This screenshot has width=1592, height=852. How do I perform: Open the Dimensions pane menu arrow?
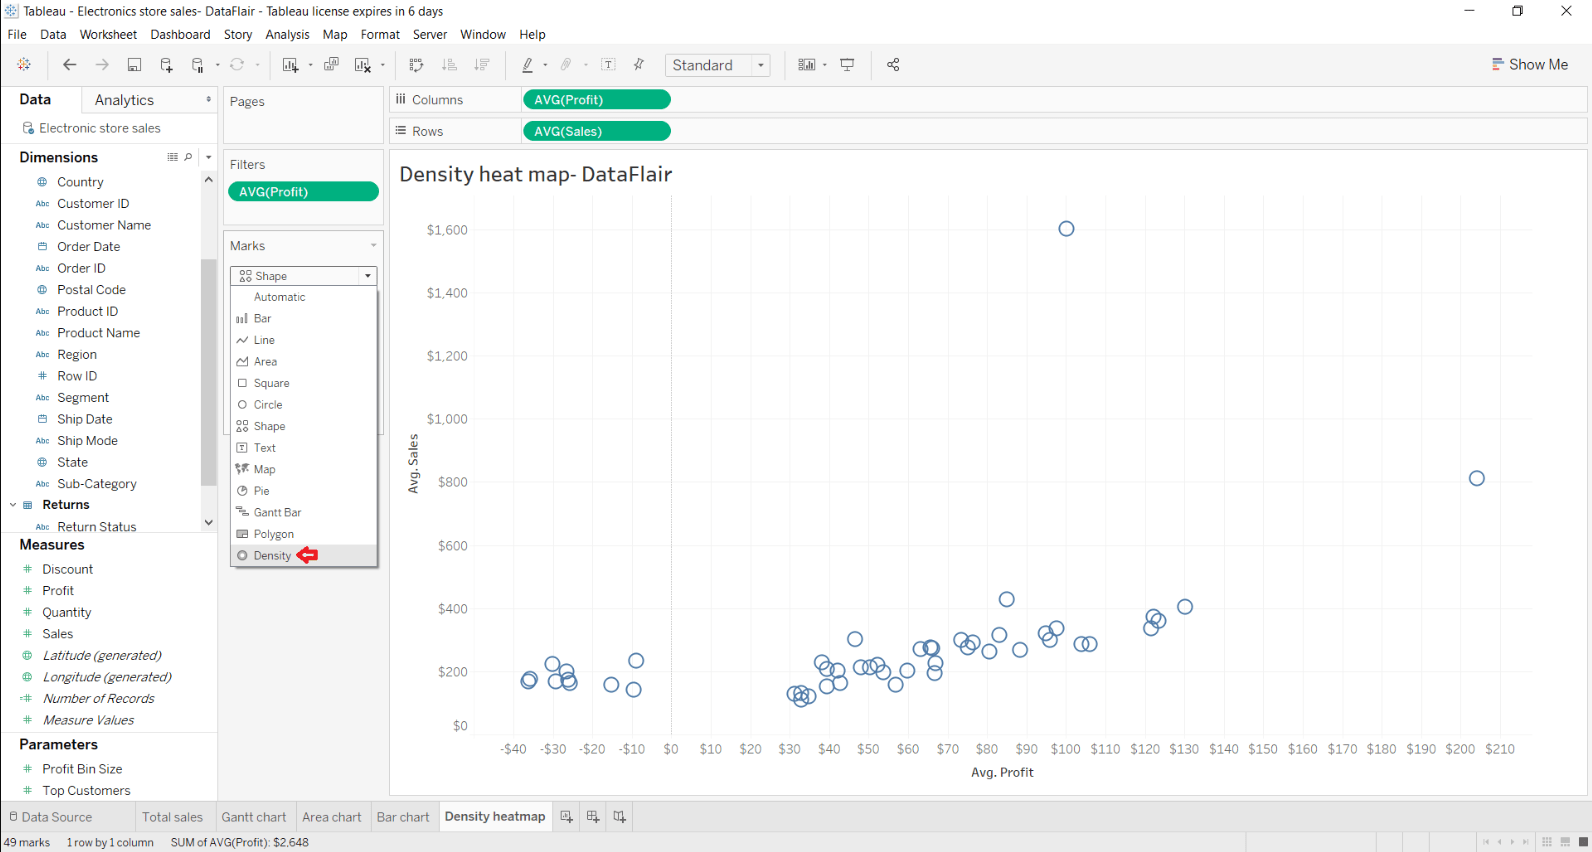208,157
